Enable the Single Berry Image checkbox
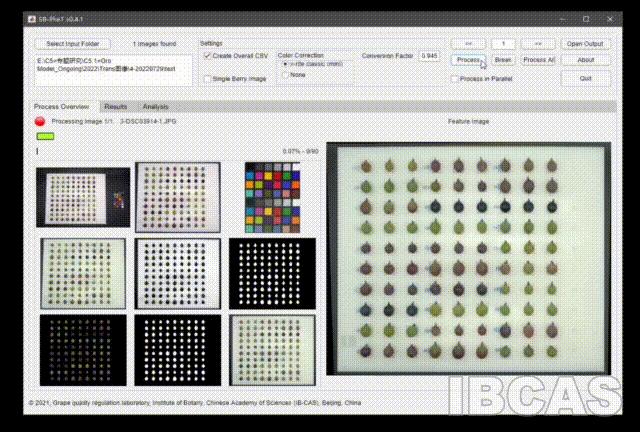Viewport: 640px width, 432px height. (x=208, y=78)
